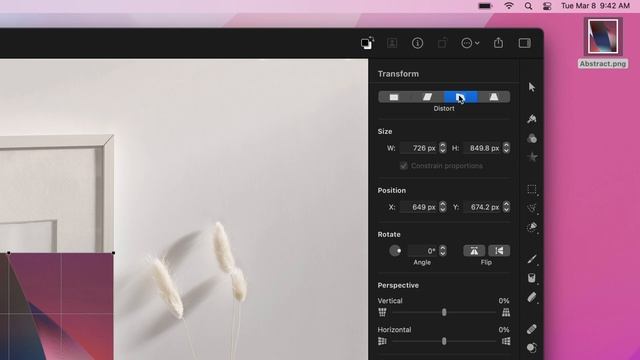Click the Horizontal perspective slider handle

(444, 341)
